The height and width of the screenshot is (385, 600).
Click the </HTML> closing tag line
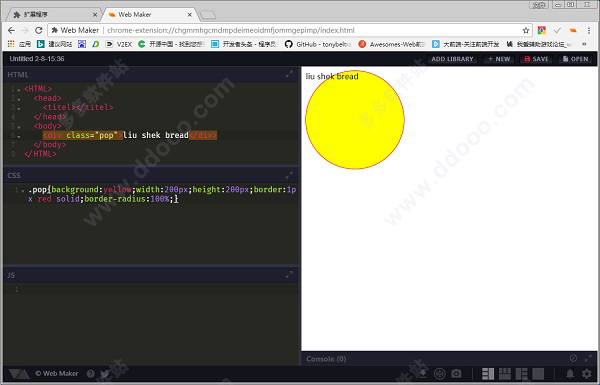[40, 154]
